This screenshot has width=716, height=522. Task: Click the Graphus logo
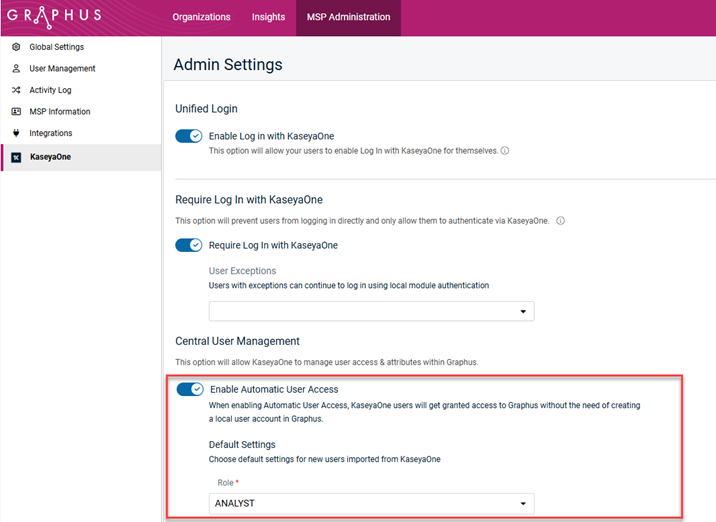[54, 16]
